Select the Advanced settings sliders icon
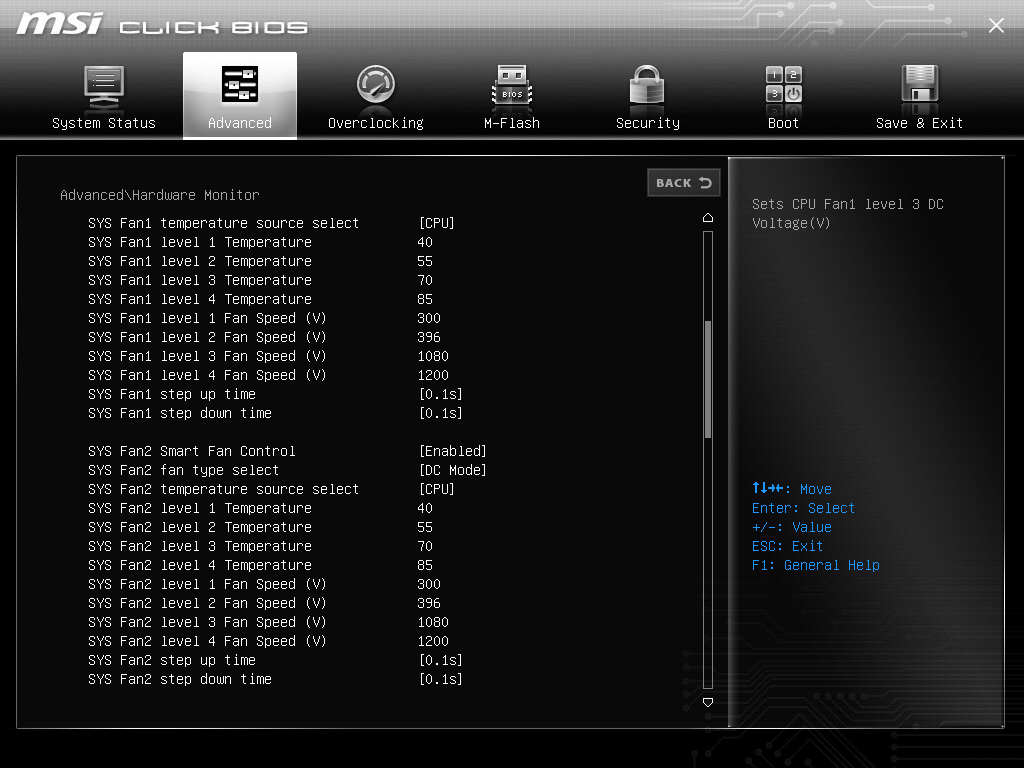 tap(240, 84)
